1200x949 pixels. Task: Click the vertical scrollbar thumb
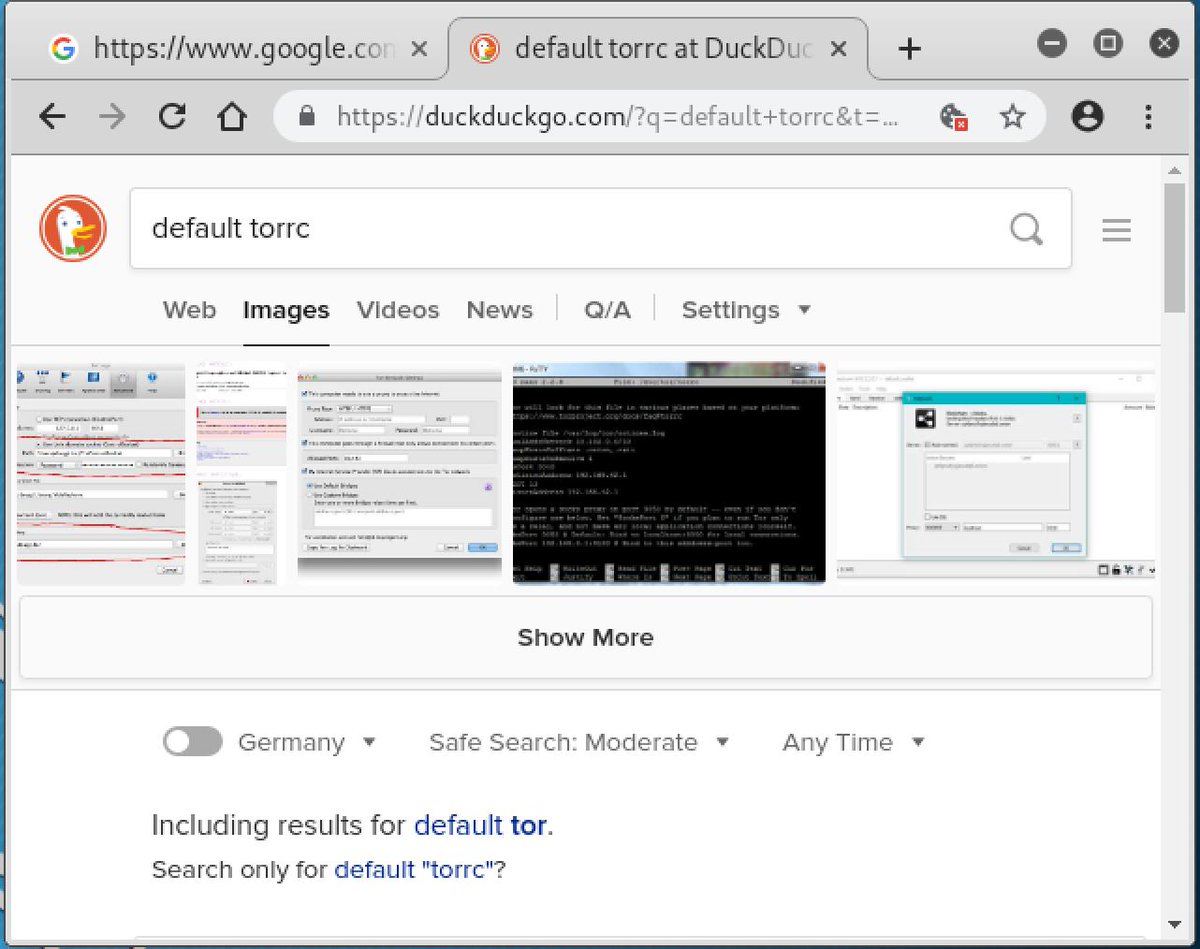tap(1176, 248)
